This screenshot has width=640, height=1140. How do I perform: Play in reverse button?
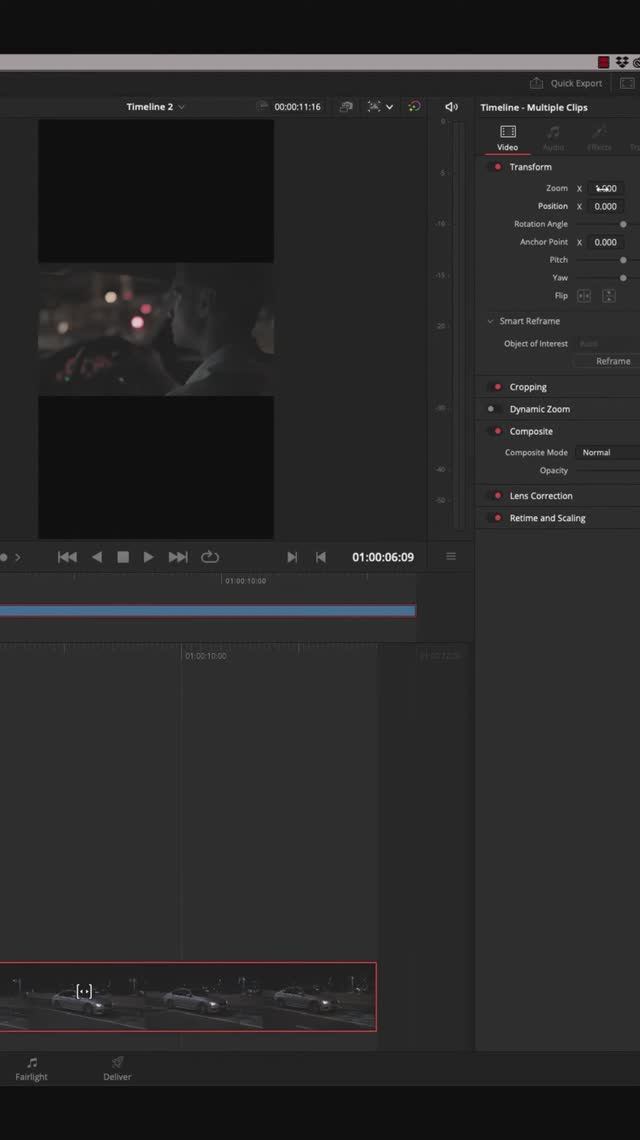point(97,557)
